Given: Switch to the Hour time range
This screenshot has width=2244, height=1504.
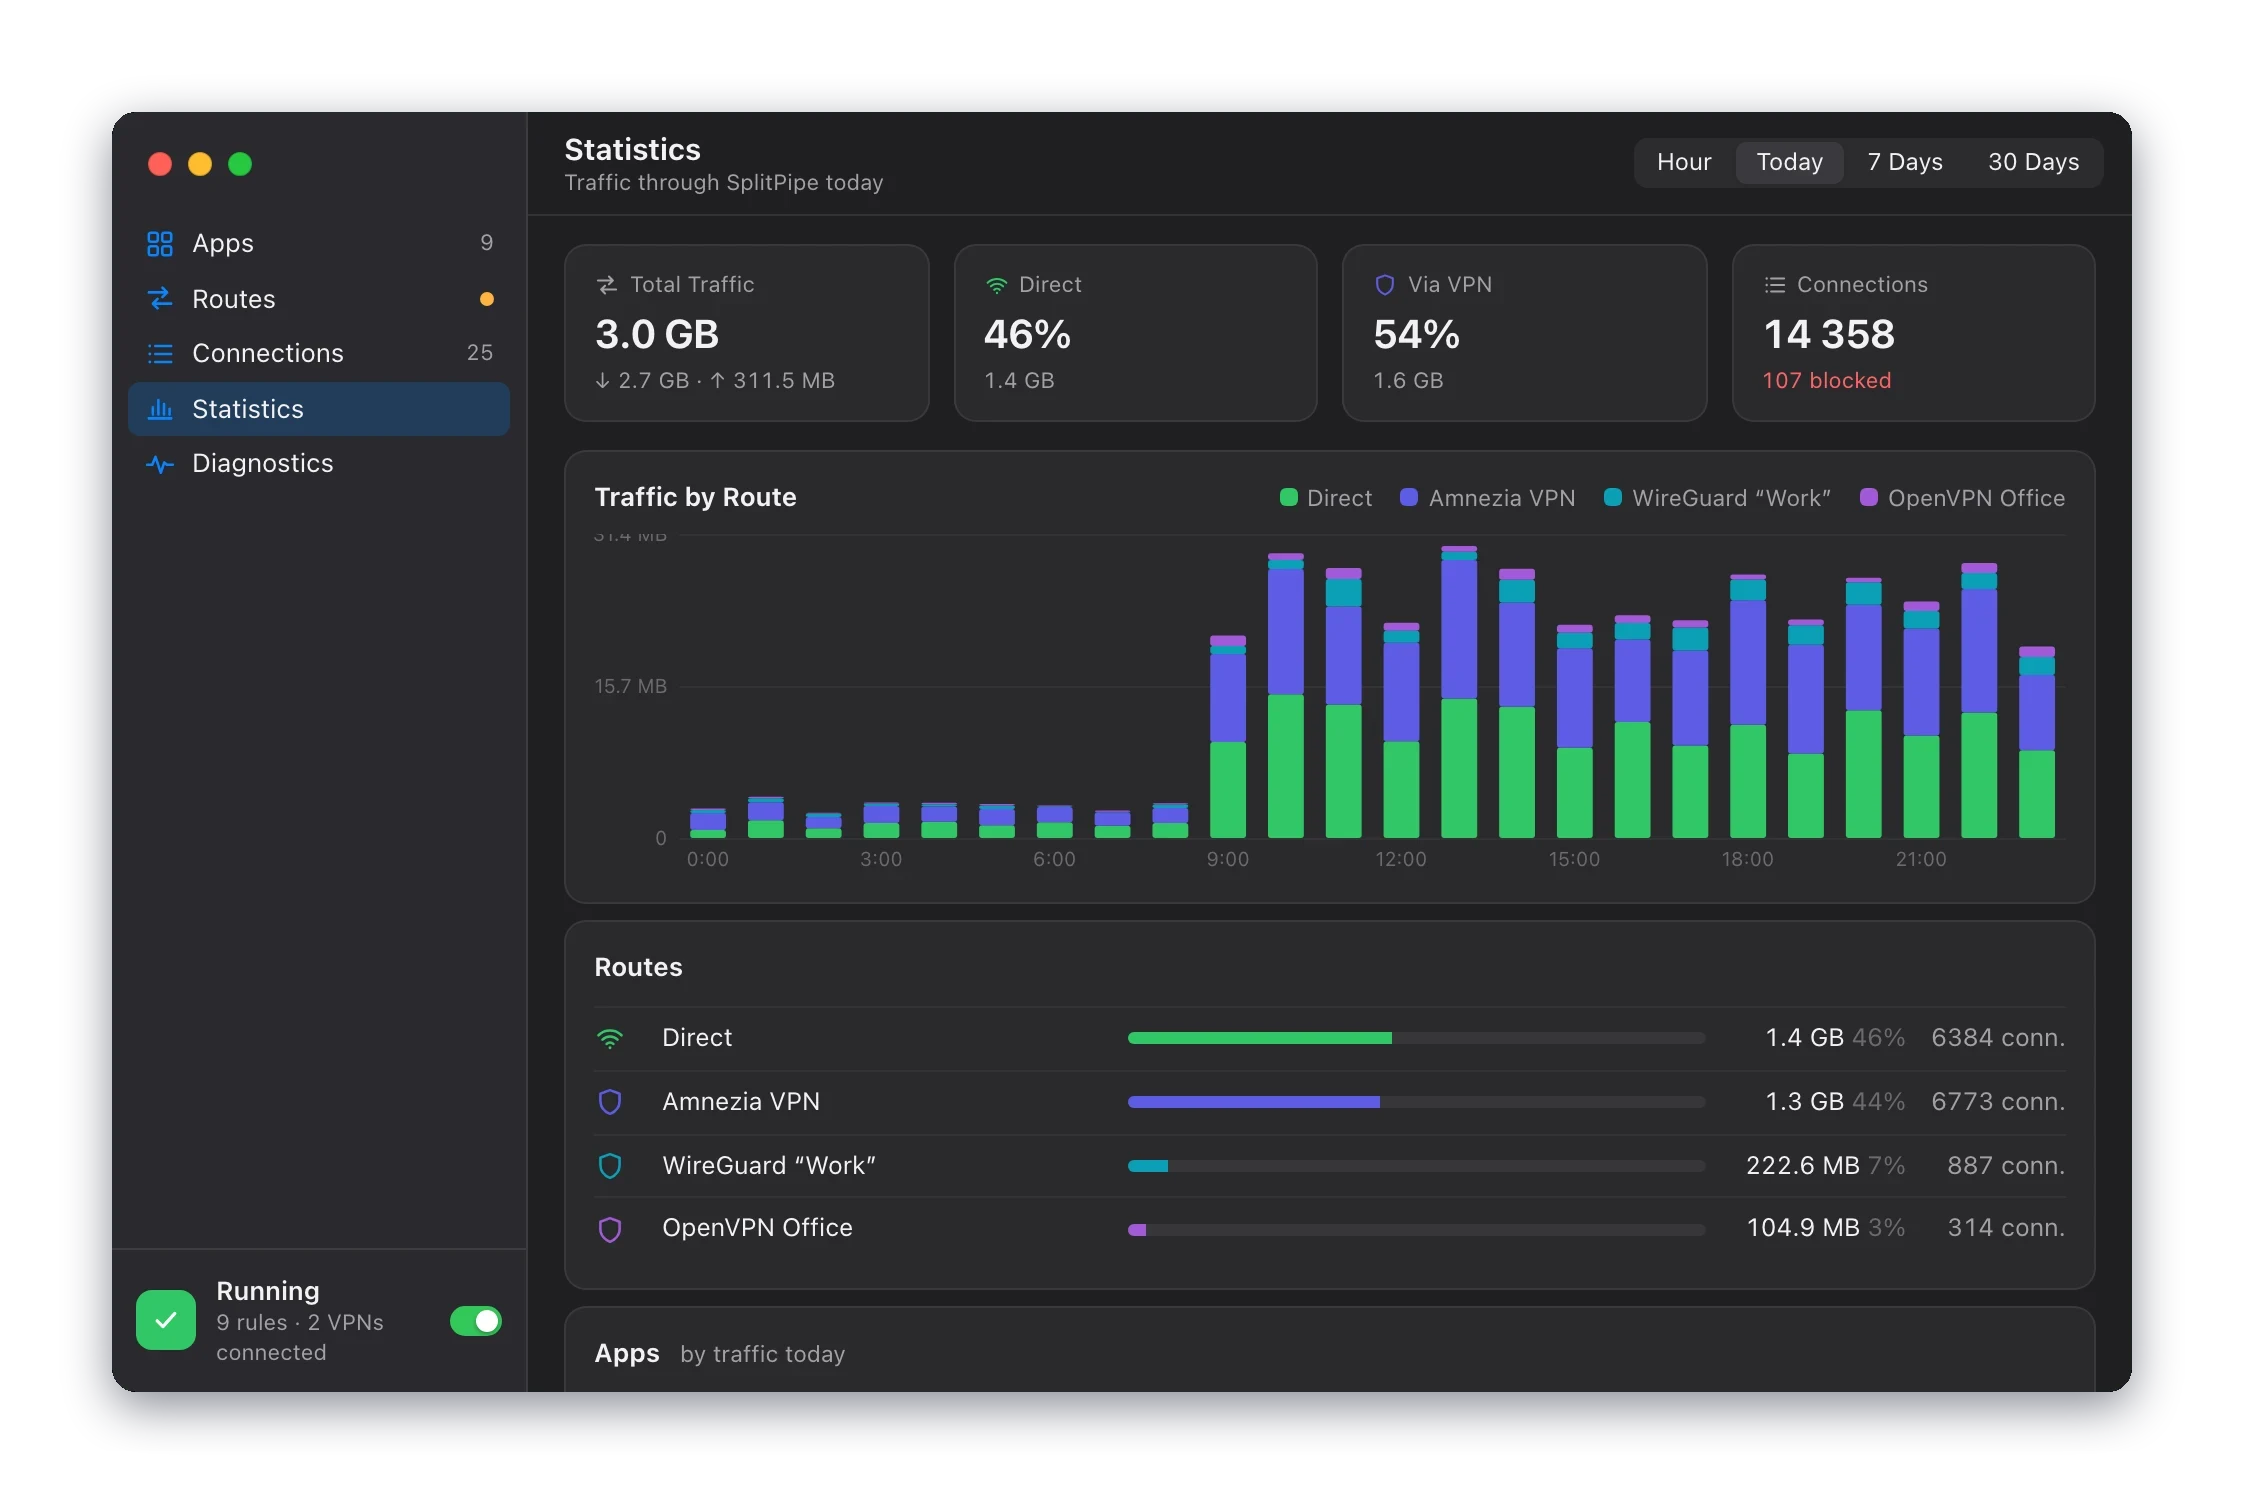Looking at the screenshot, I should 1684,162.
